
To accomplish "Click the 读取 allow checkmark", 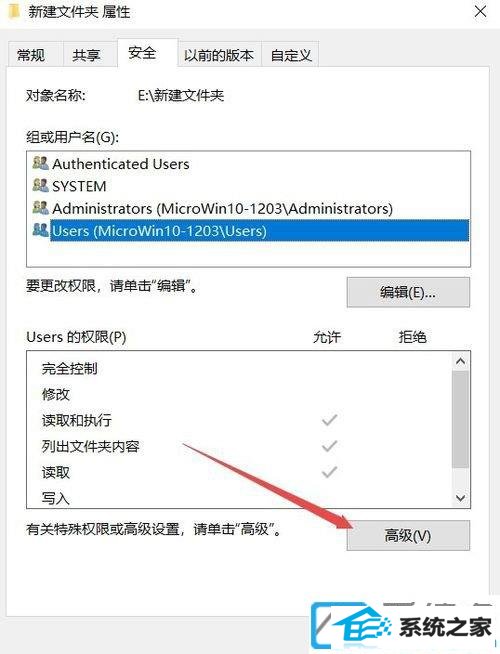I will [329, 472].
